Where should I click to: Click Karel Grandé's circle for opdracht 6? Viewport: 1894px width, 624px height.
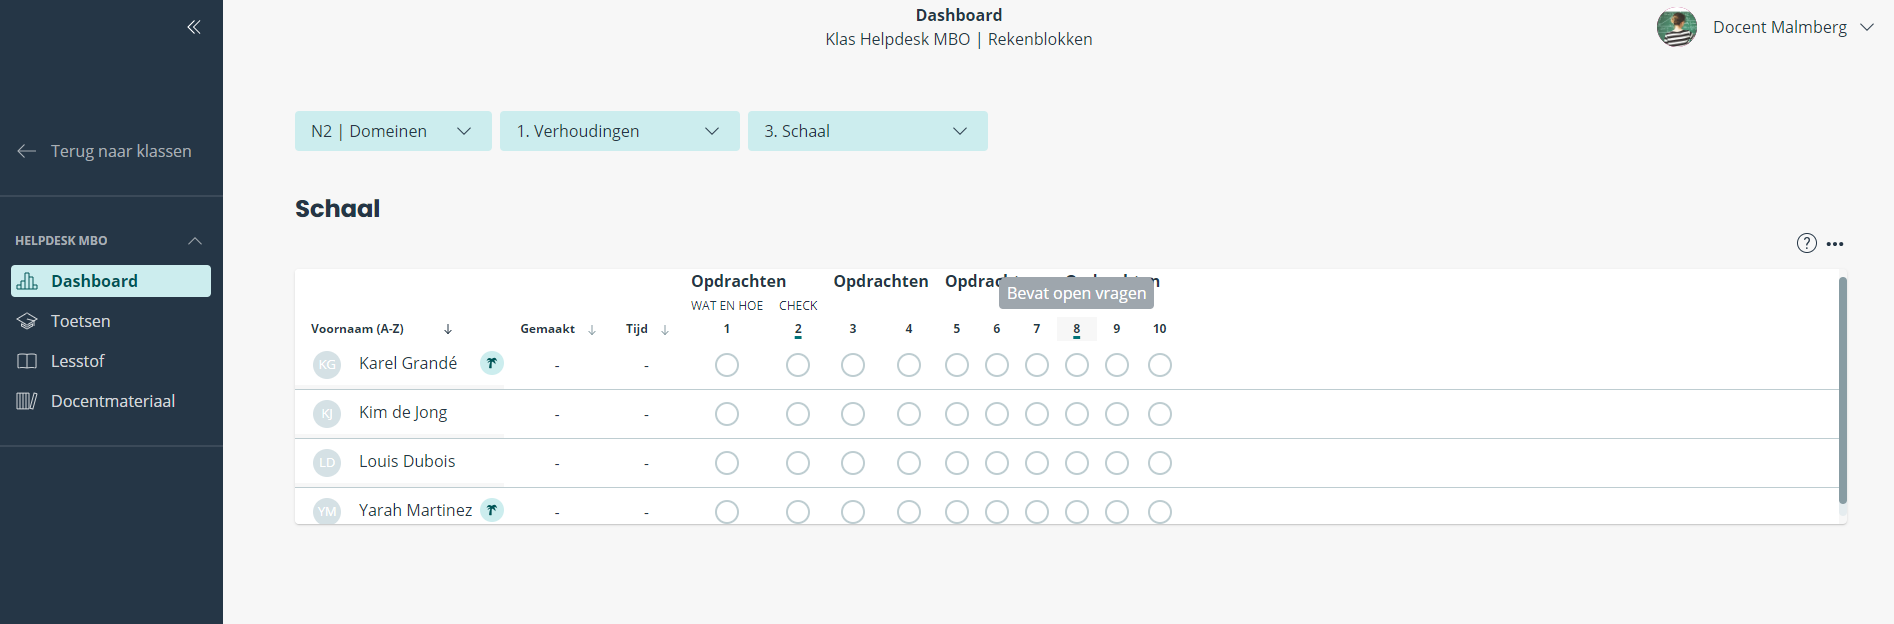click(997, 365)
